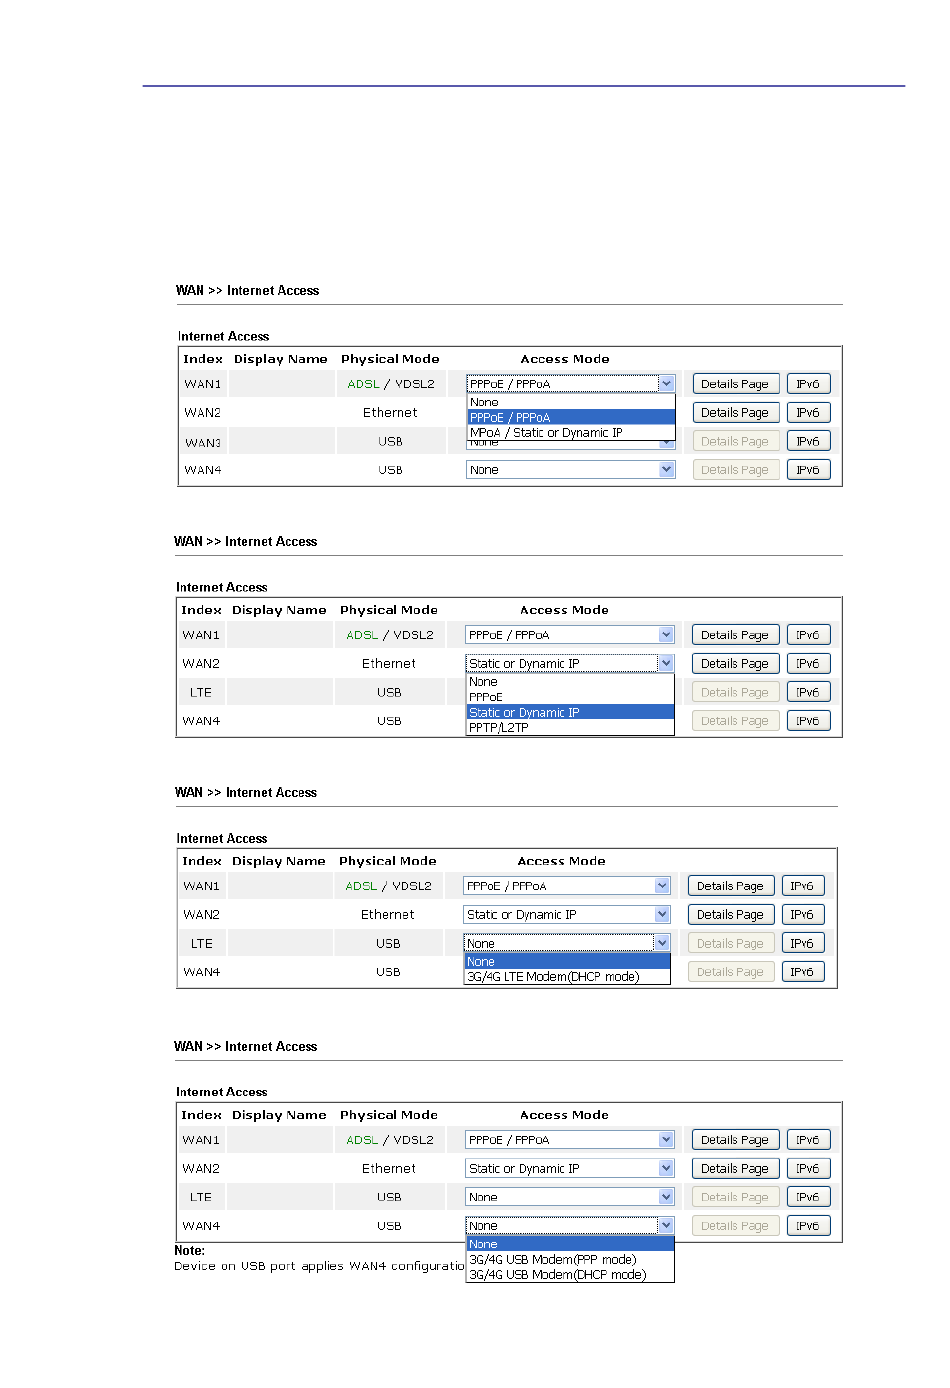Click 'Note:' label below bottom panel
This screenshot has height=1388, width=950.
[189, 1251]
